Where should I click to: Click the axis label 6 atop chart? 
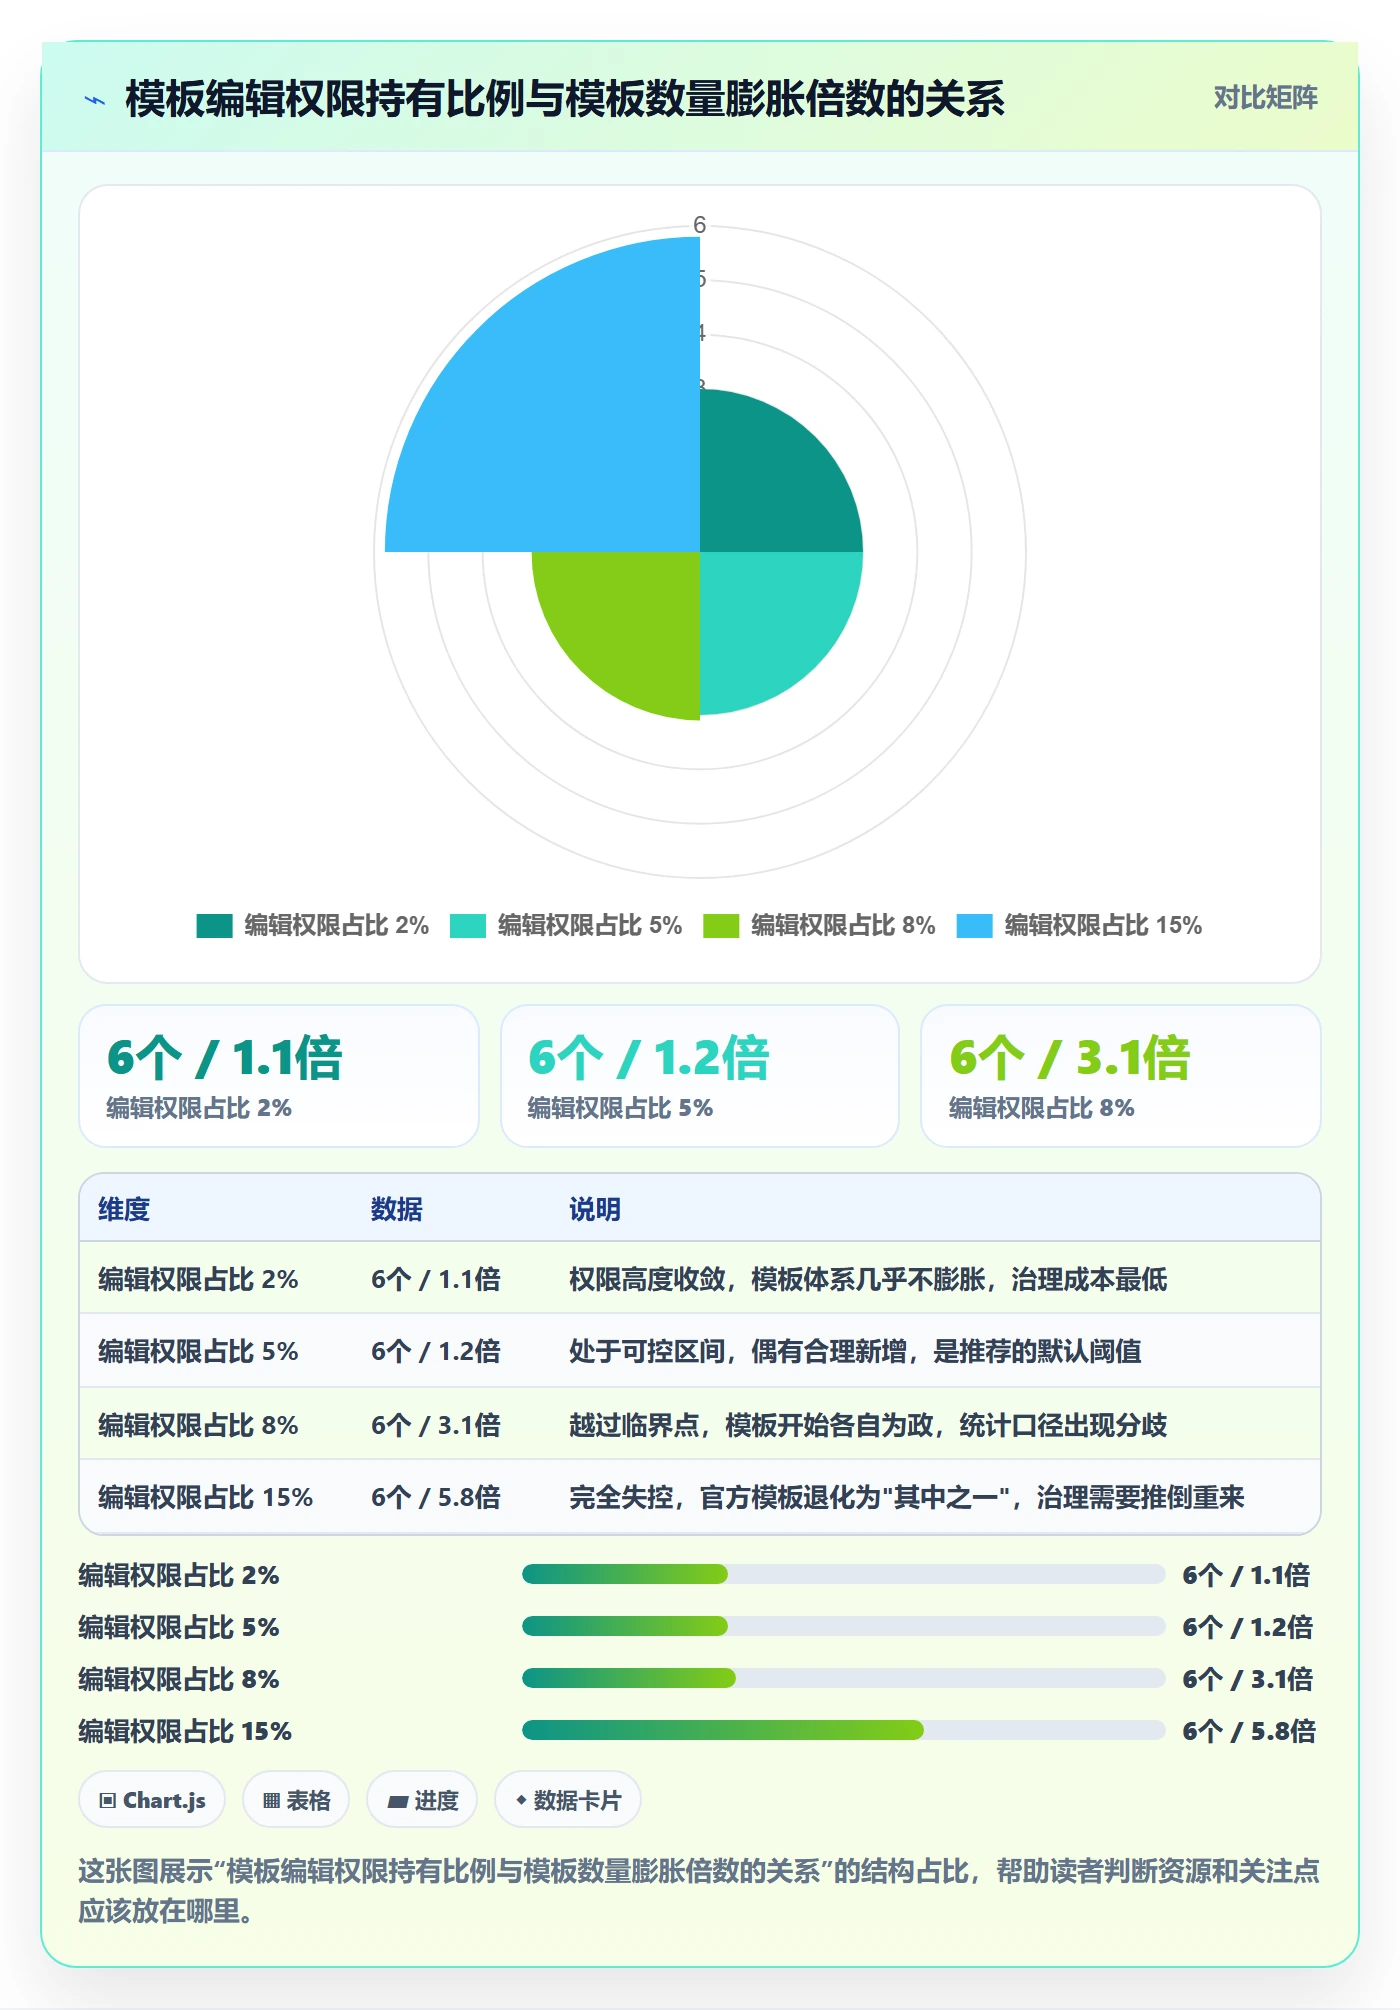(x=700, y=225)
